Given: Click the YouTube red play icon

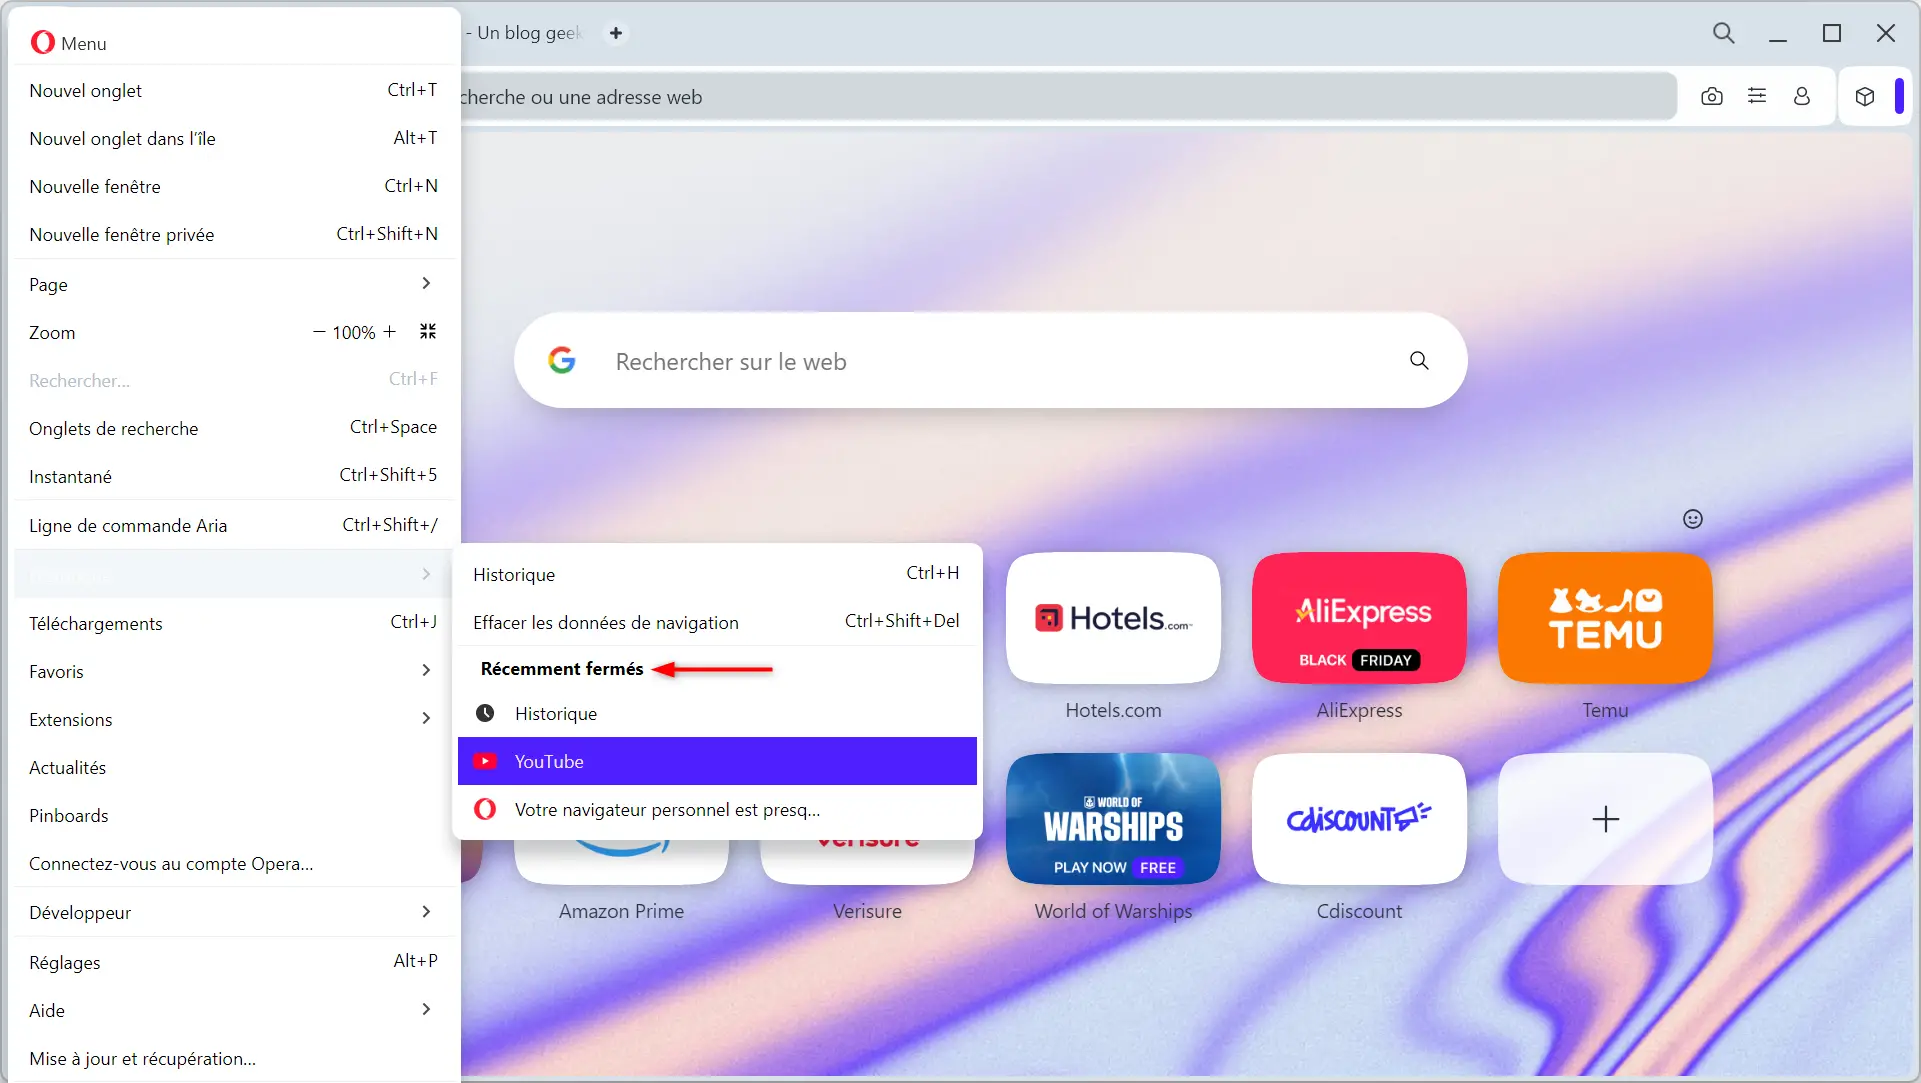Looking at the screenshot, I should pos(485,761).
